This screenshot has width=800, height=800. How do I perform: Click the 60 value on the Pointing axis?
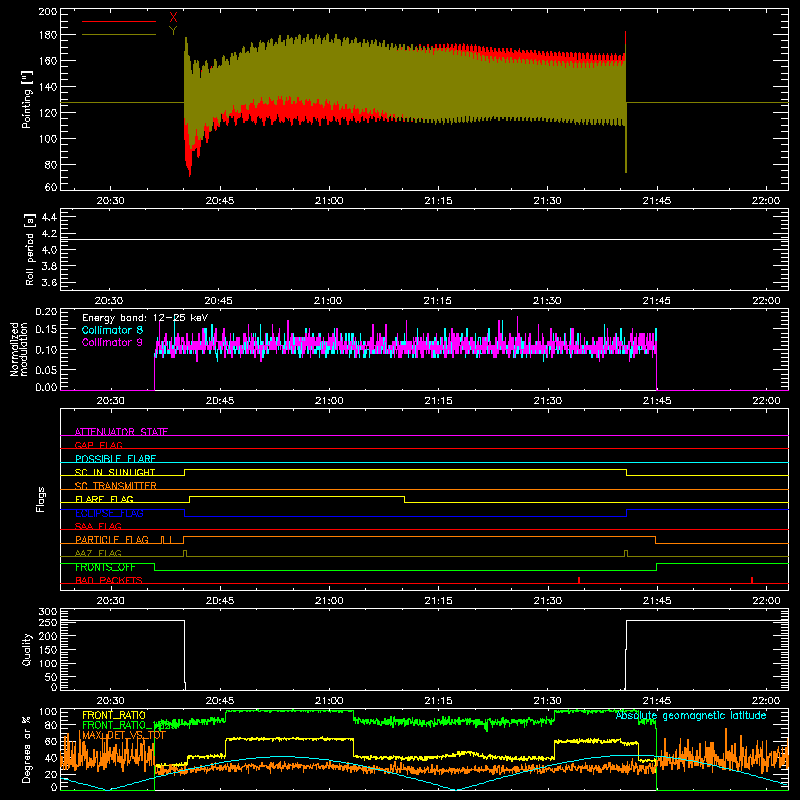click(x=51, y=187)
